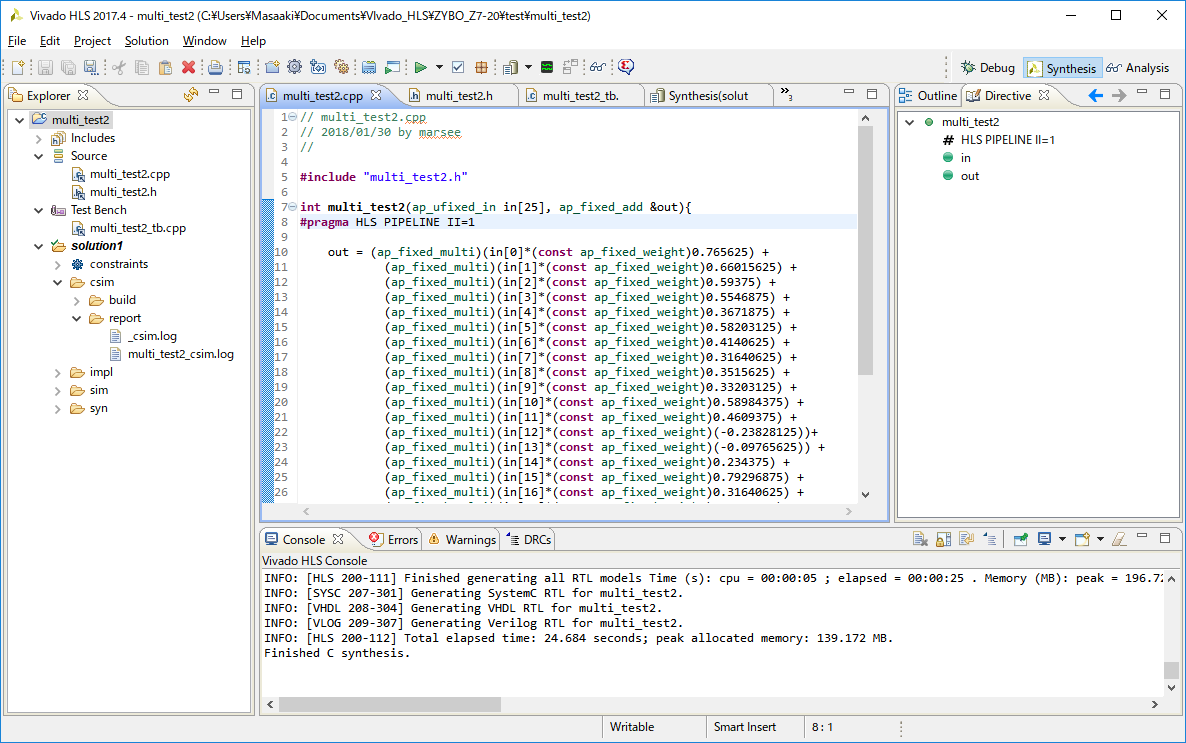Select multi_test2_csim.log file
The image size is (1186, 743).
click(180, 354)
